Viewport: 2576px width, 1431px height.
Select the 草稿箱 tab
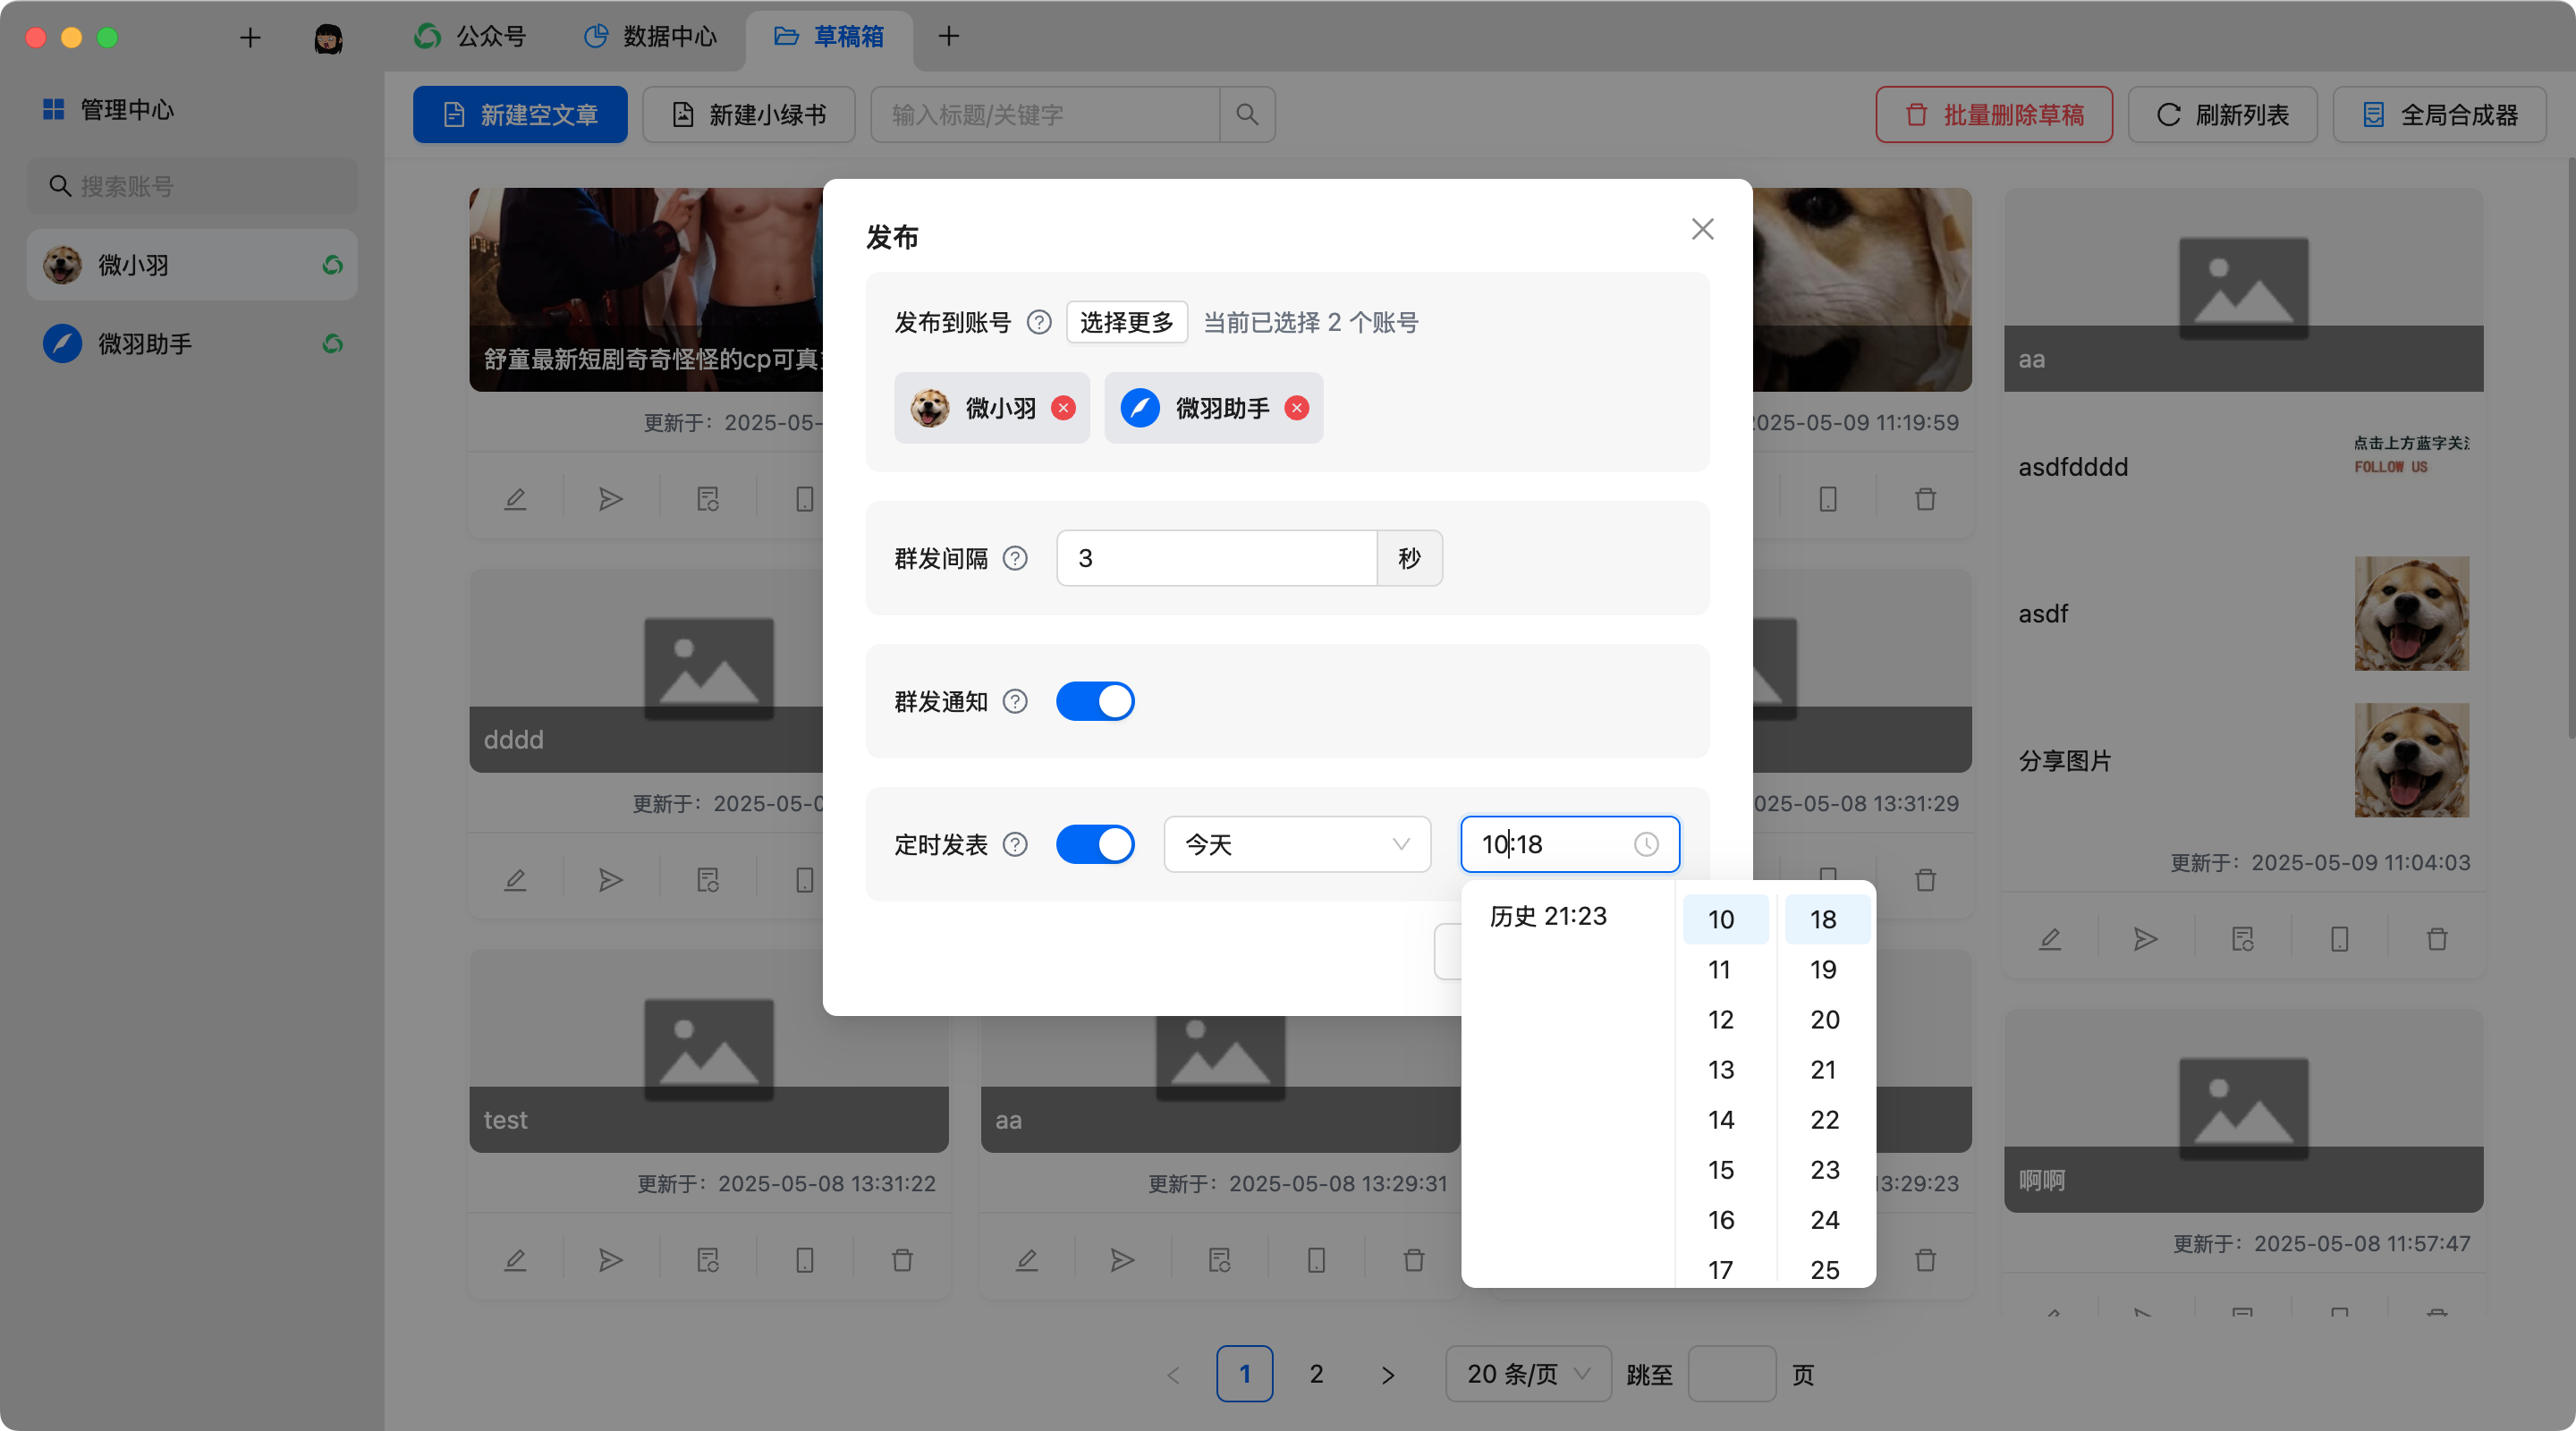(x=829, y=36)
